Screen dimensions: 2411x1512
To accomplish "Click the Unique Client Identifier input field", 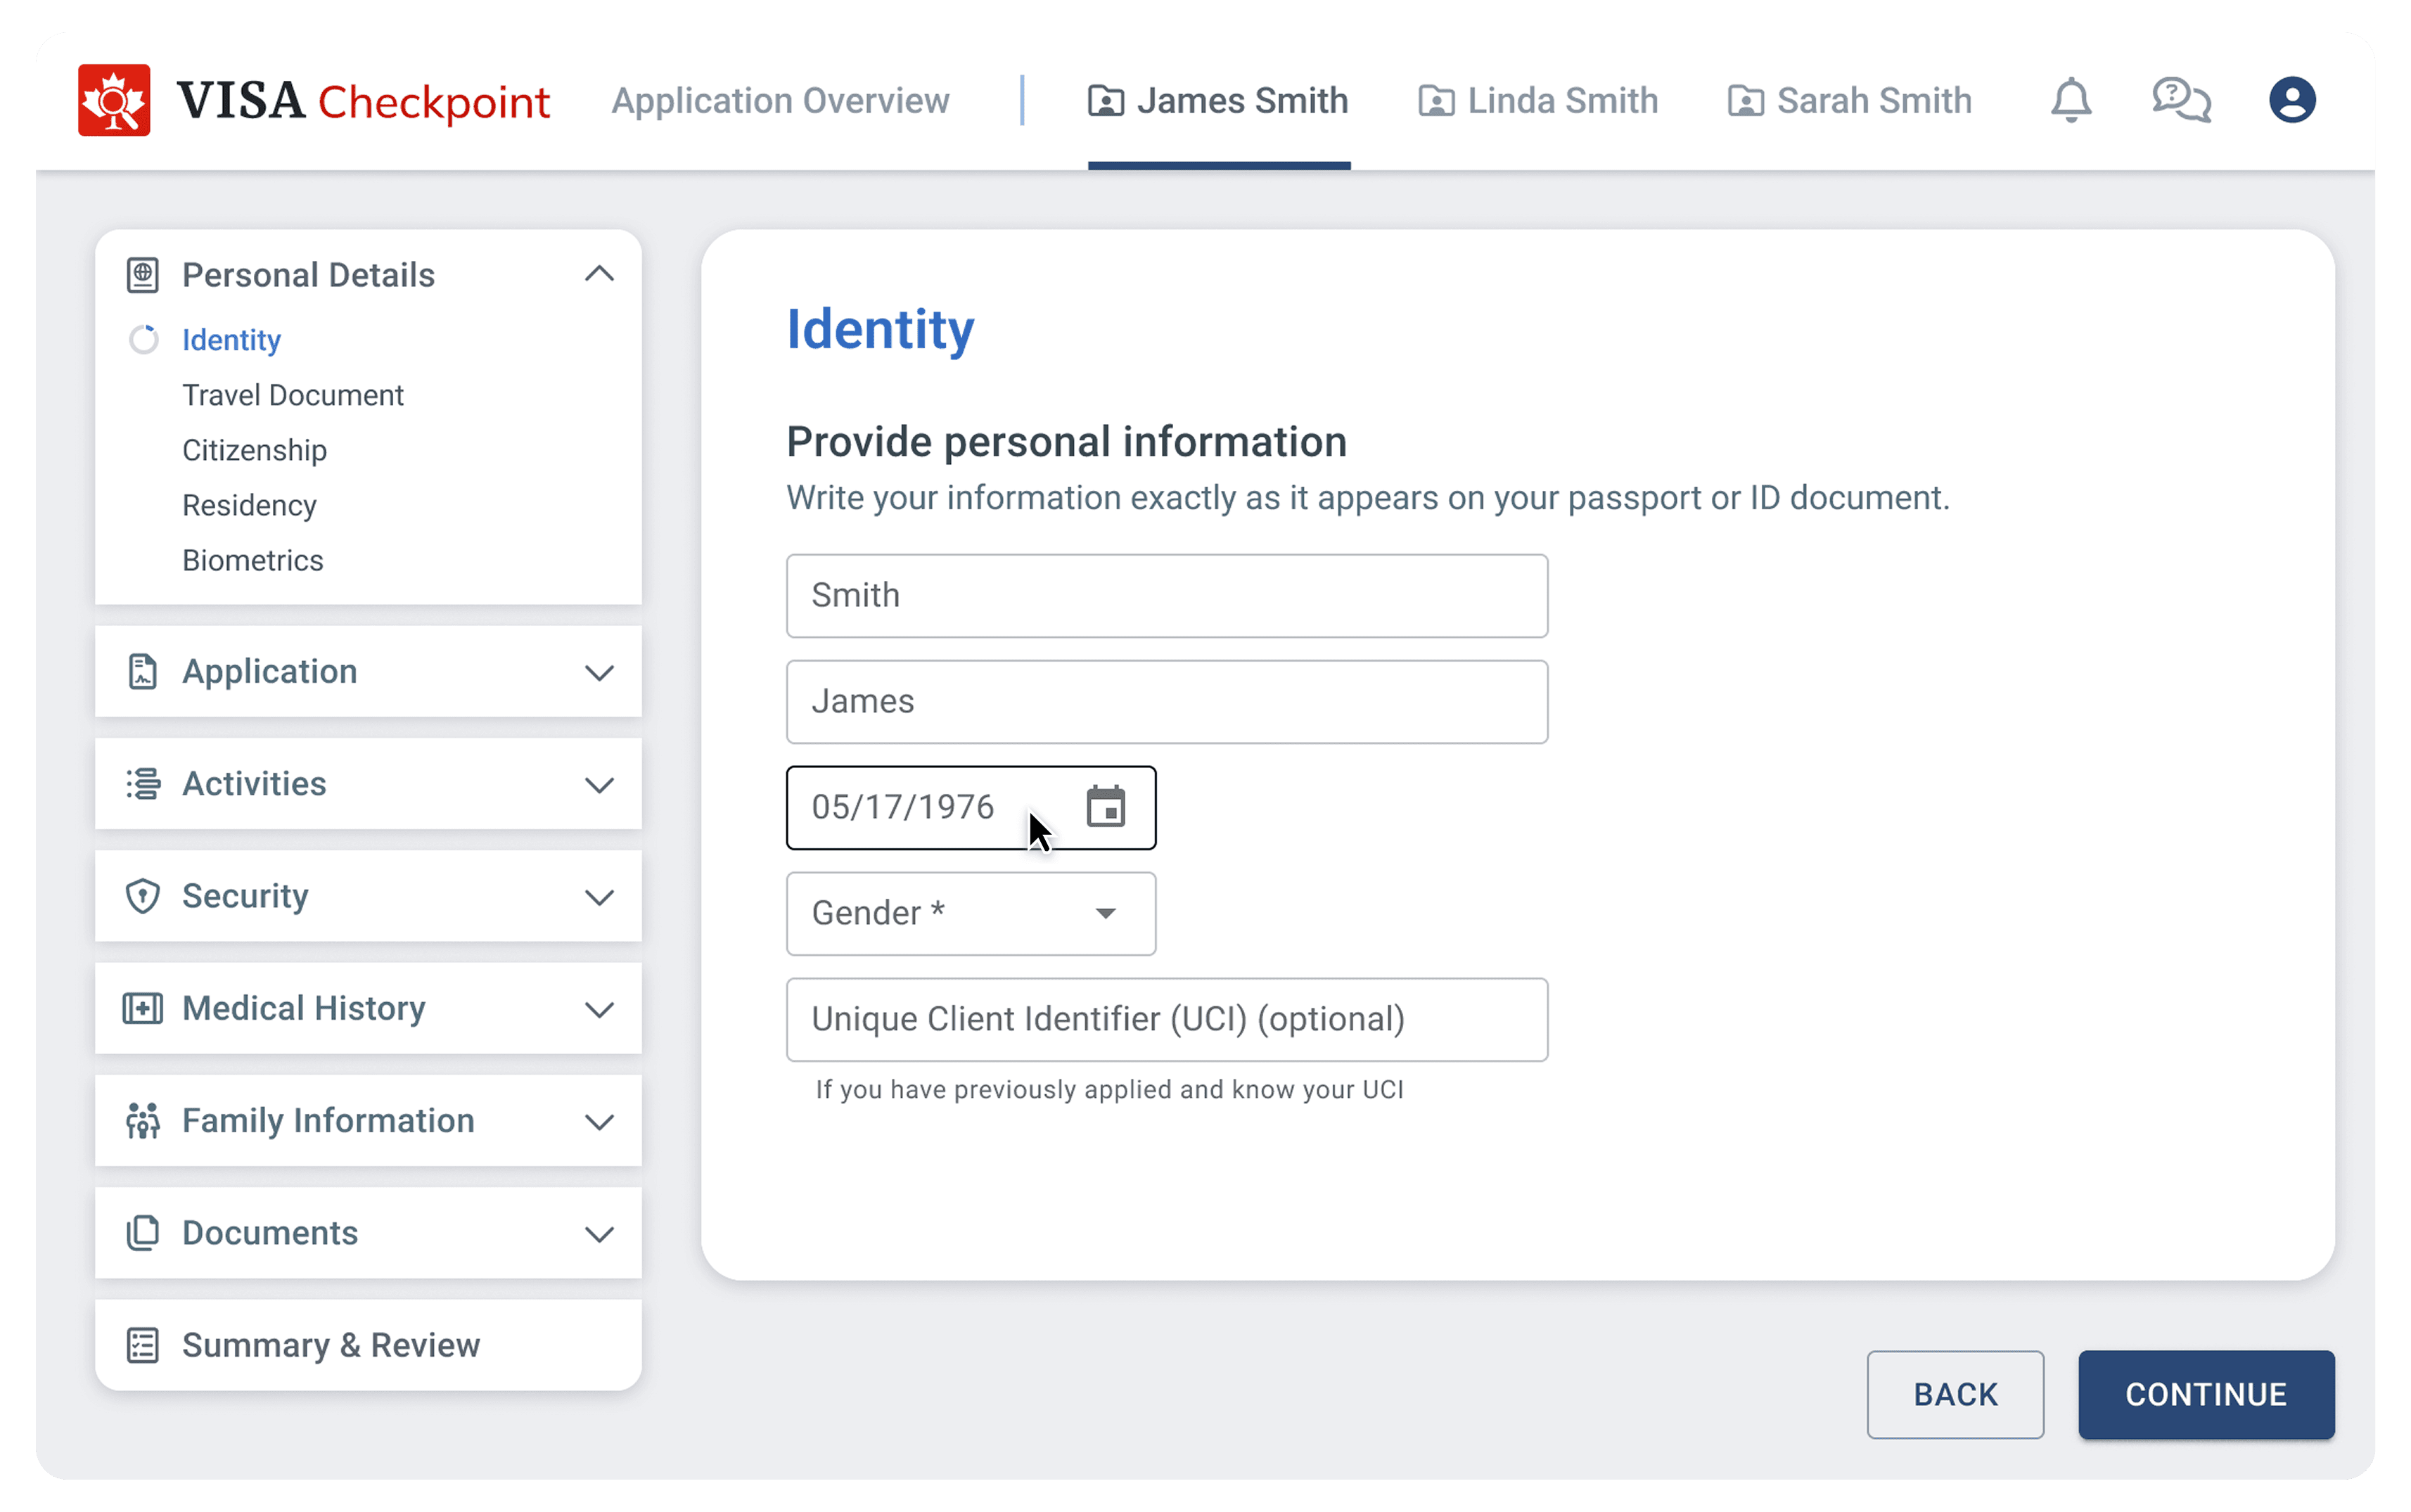I will 1166,1019.
